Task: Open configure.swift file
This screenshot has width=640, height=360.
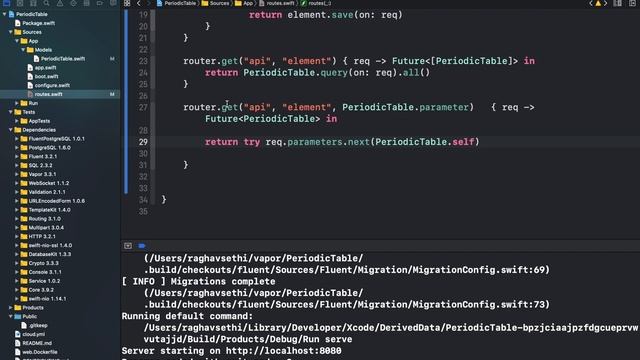Action: 52,85
